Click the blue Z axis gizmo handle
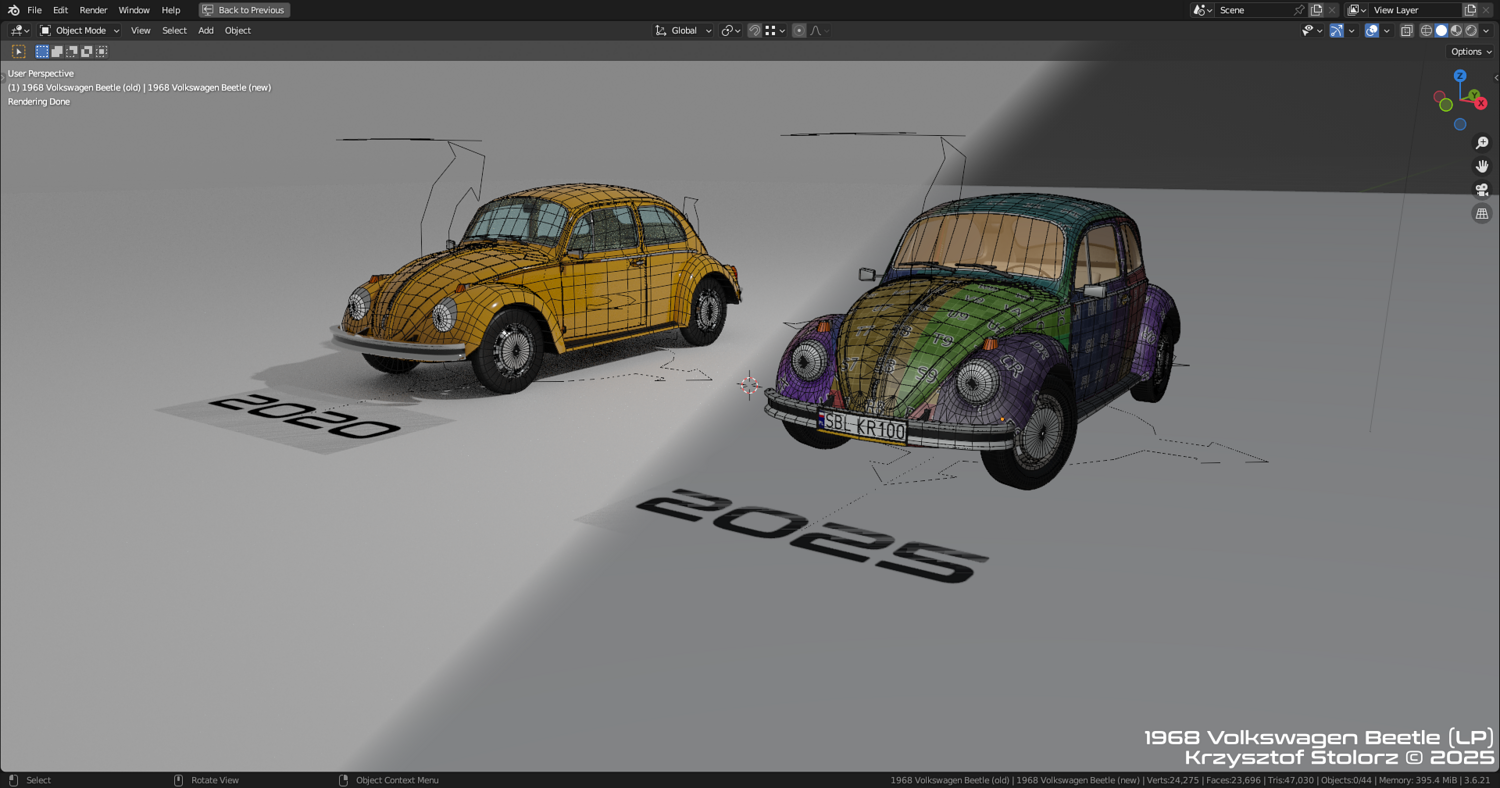1500x788 pixels. point(1460,76)
